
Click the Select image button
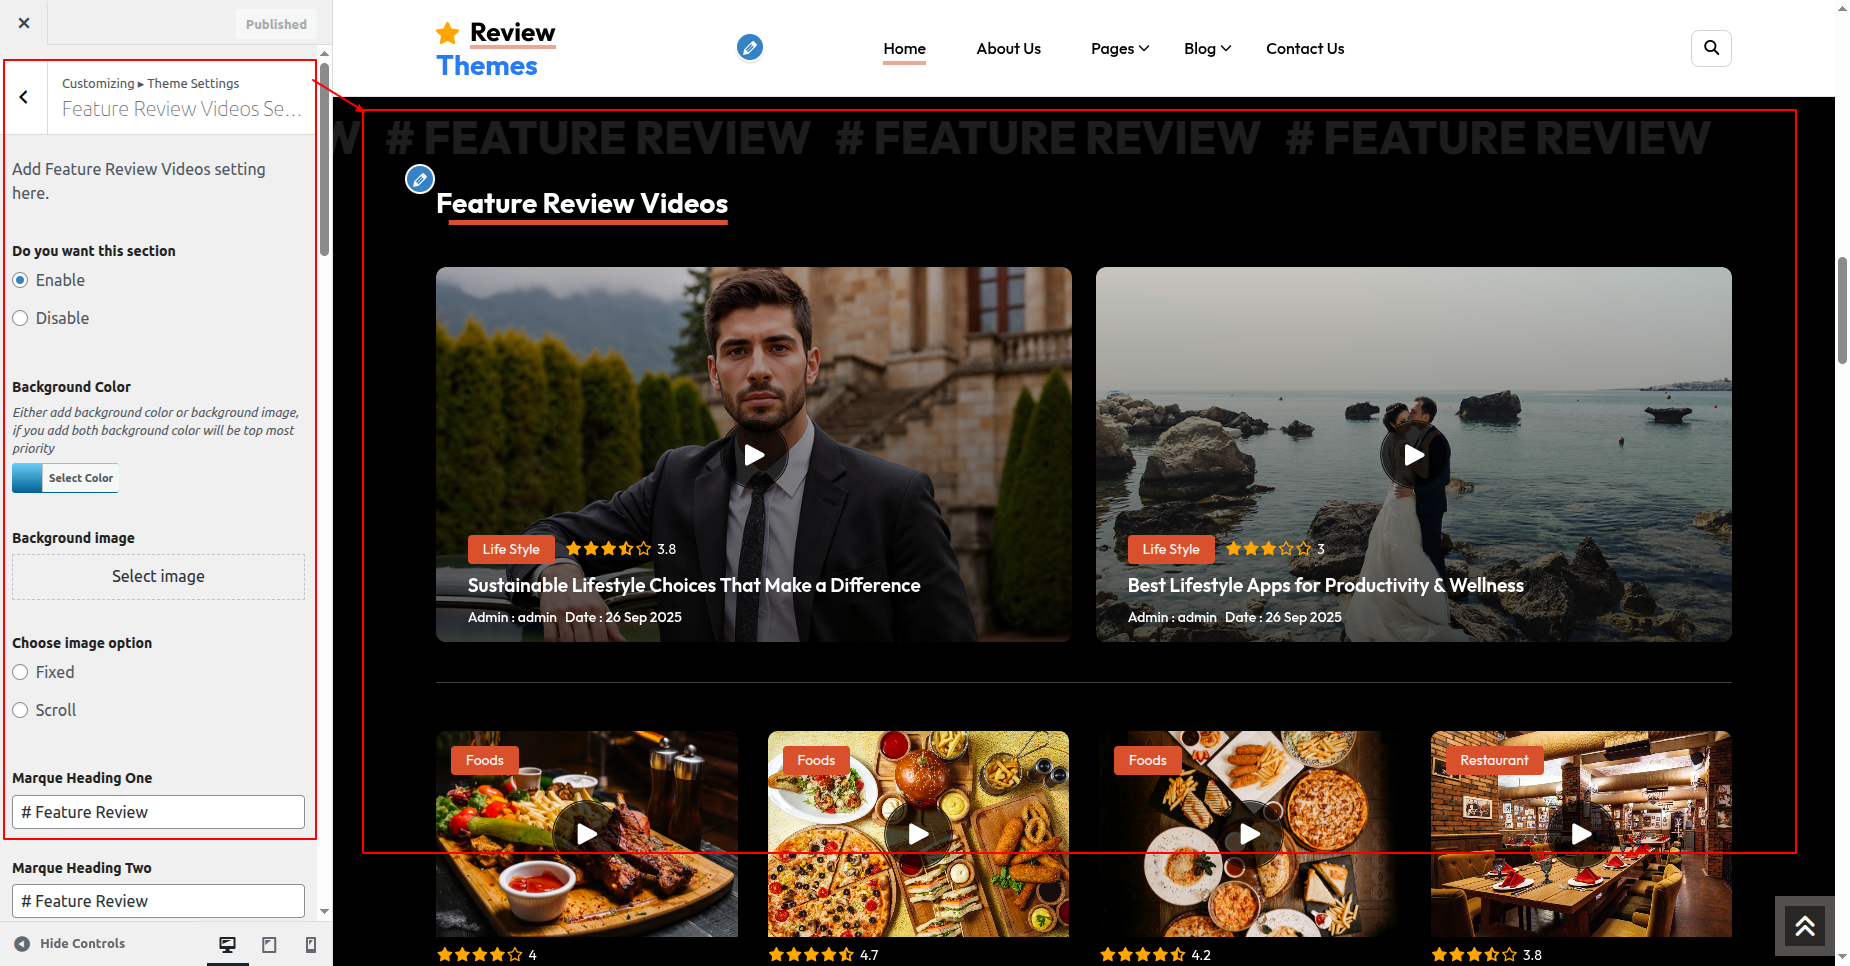158,577
